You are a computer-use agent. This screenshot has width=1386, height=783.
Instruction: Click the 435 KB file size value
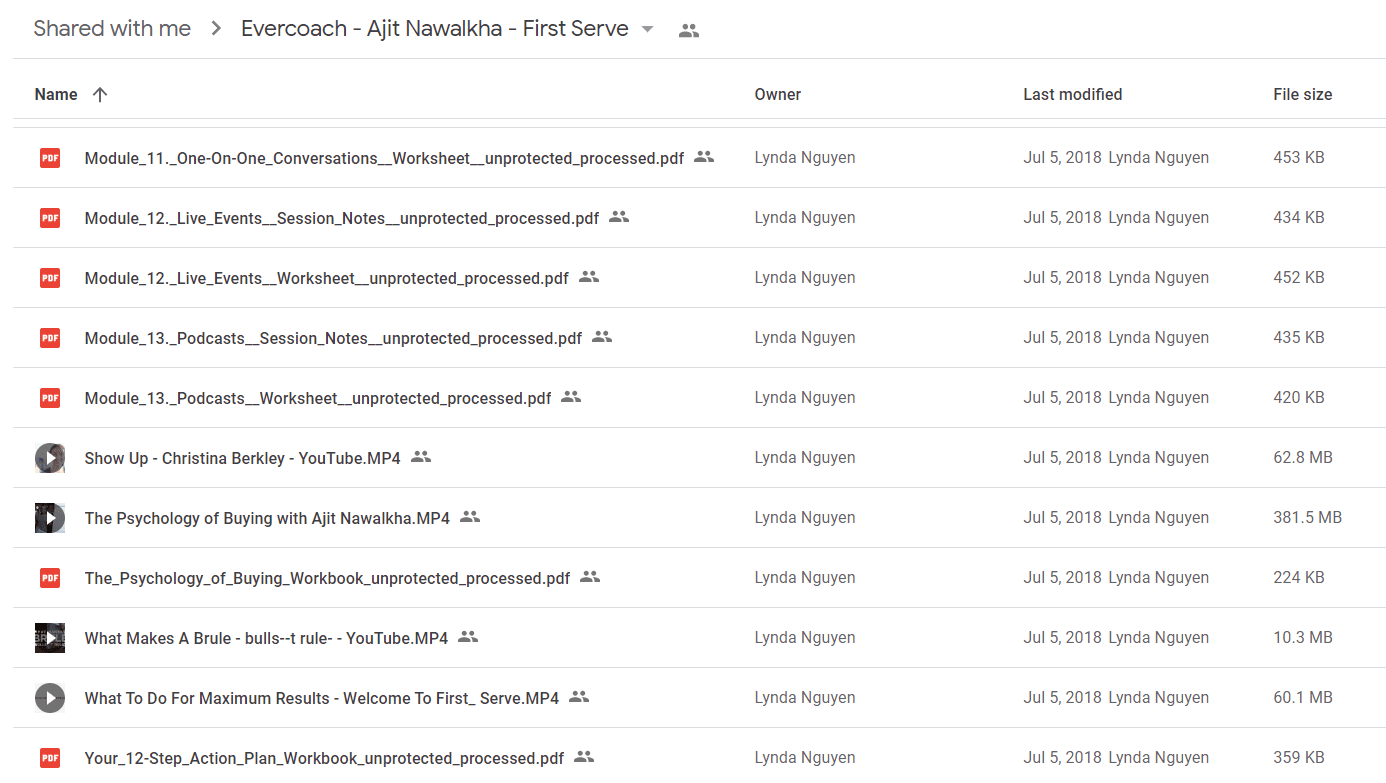point(1299,337)
